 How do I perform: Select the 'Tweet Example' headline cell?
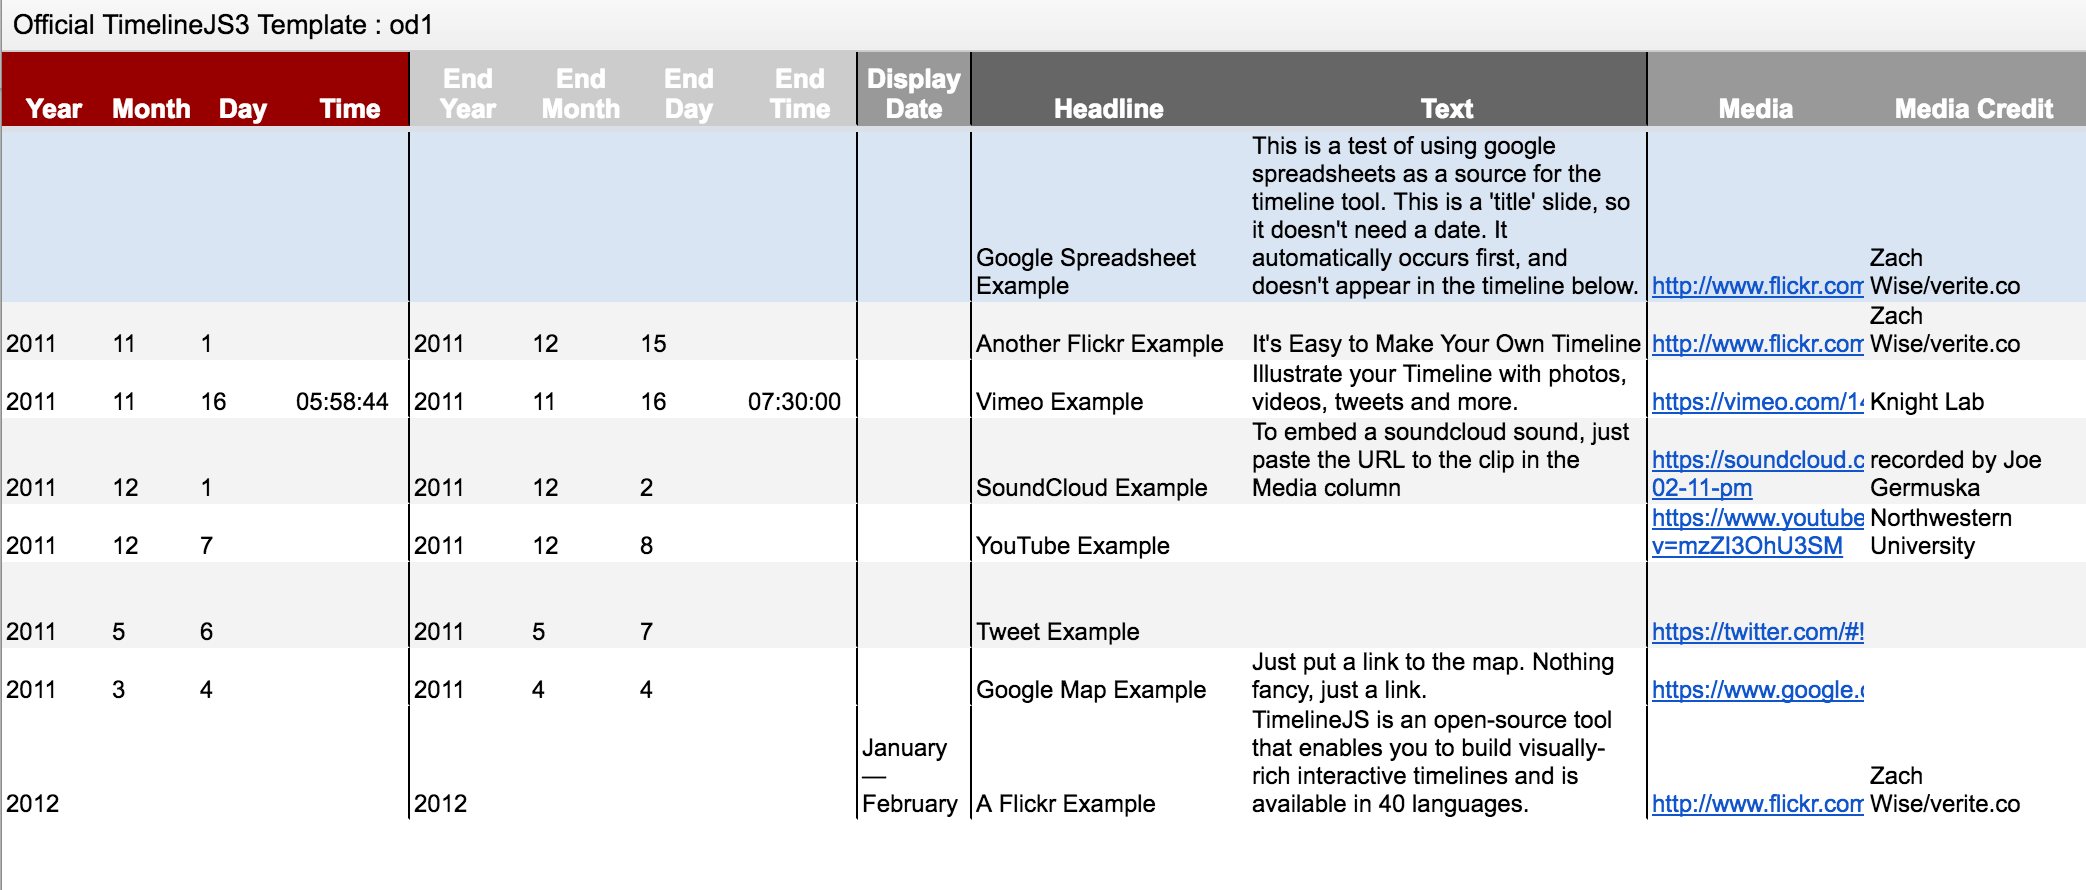(x=1058, y=632)
